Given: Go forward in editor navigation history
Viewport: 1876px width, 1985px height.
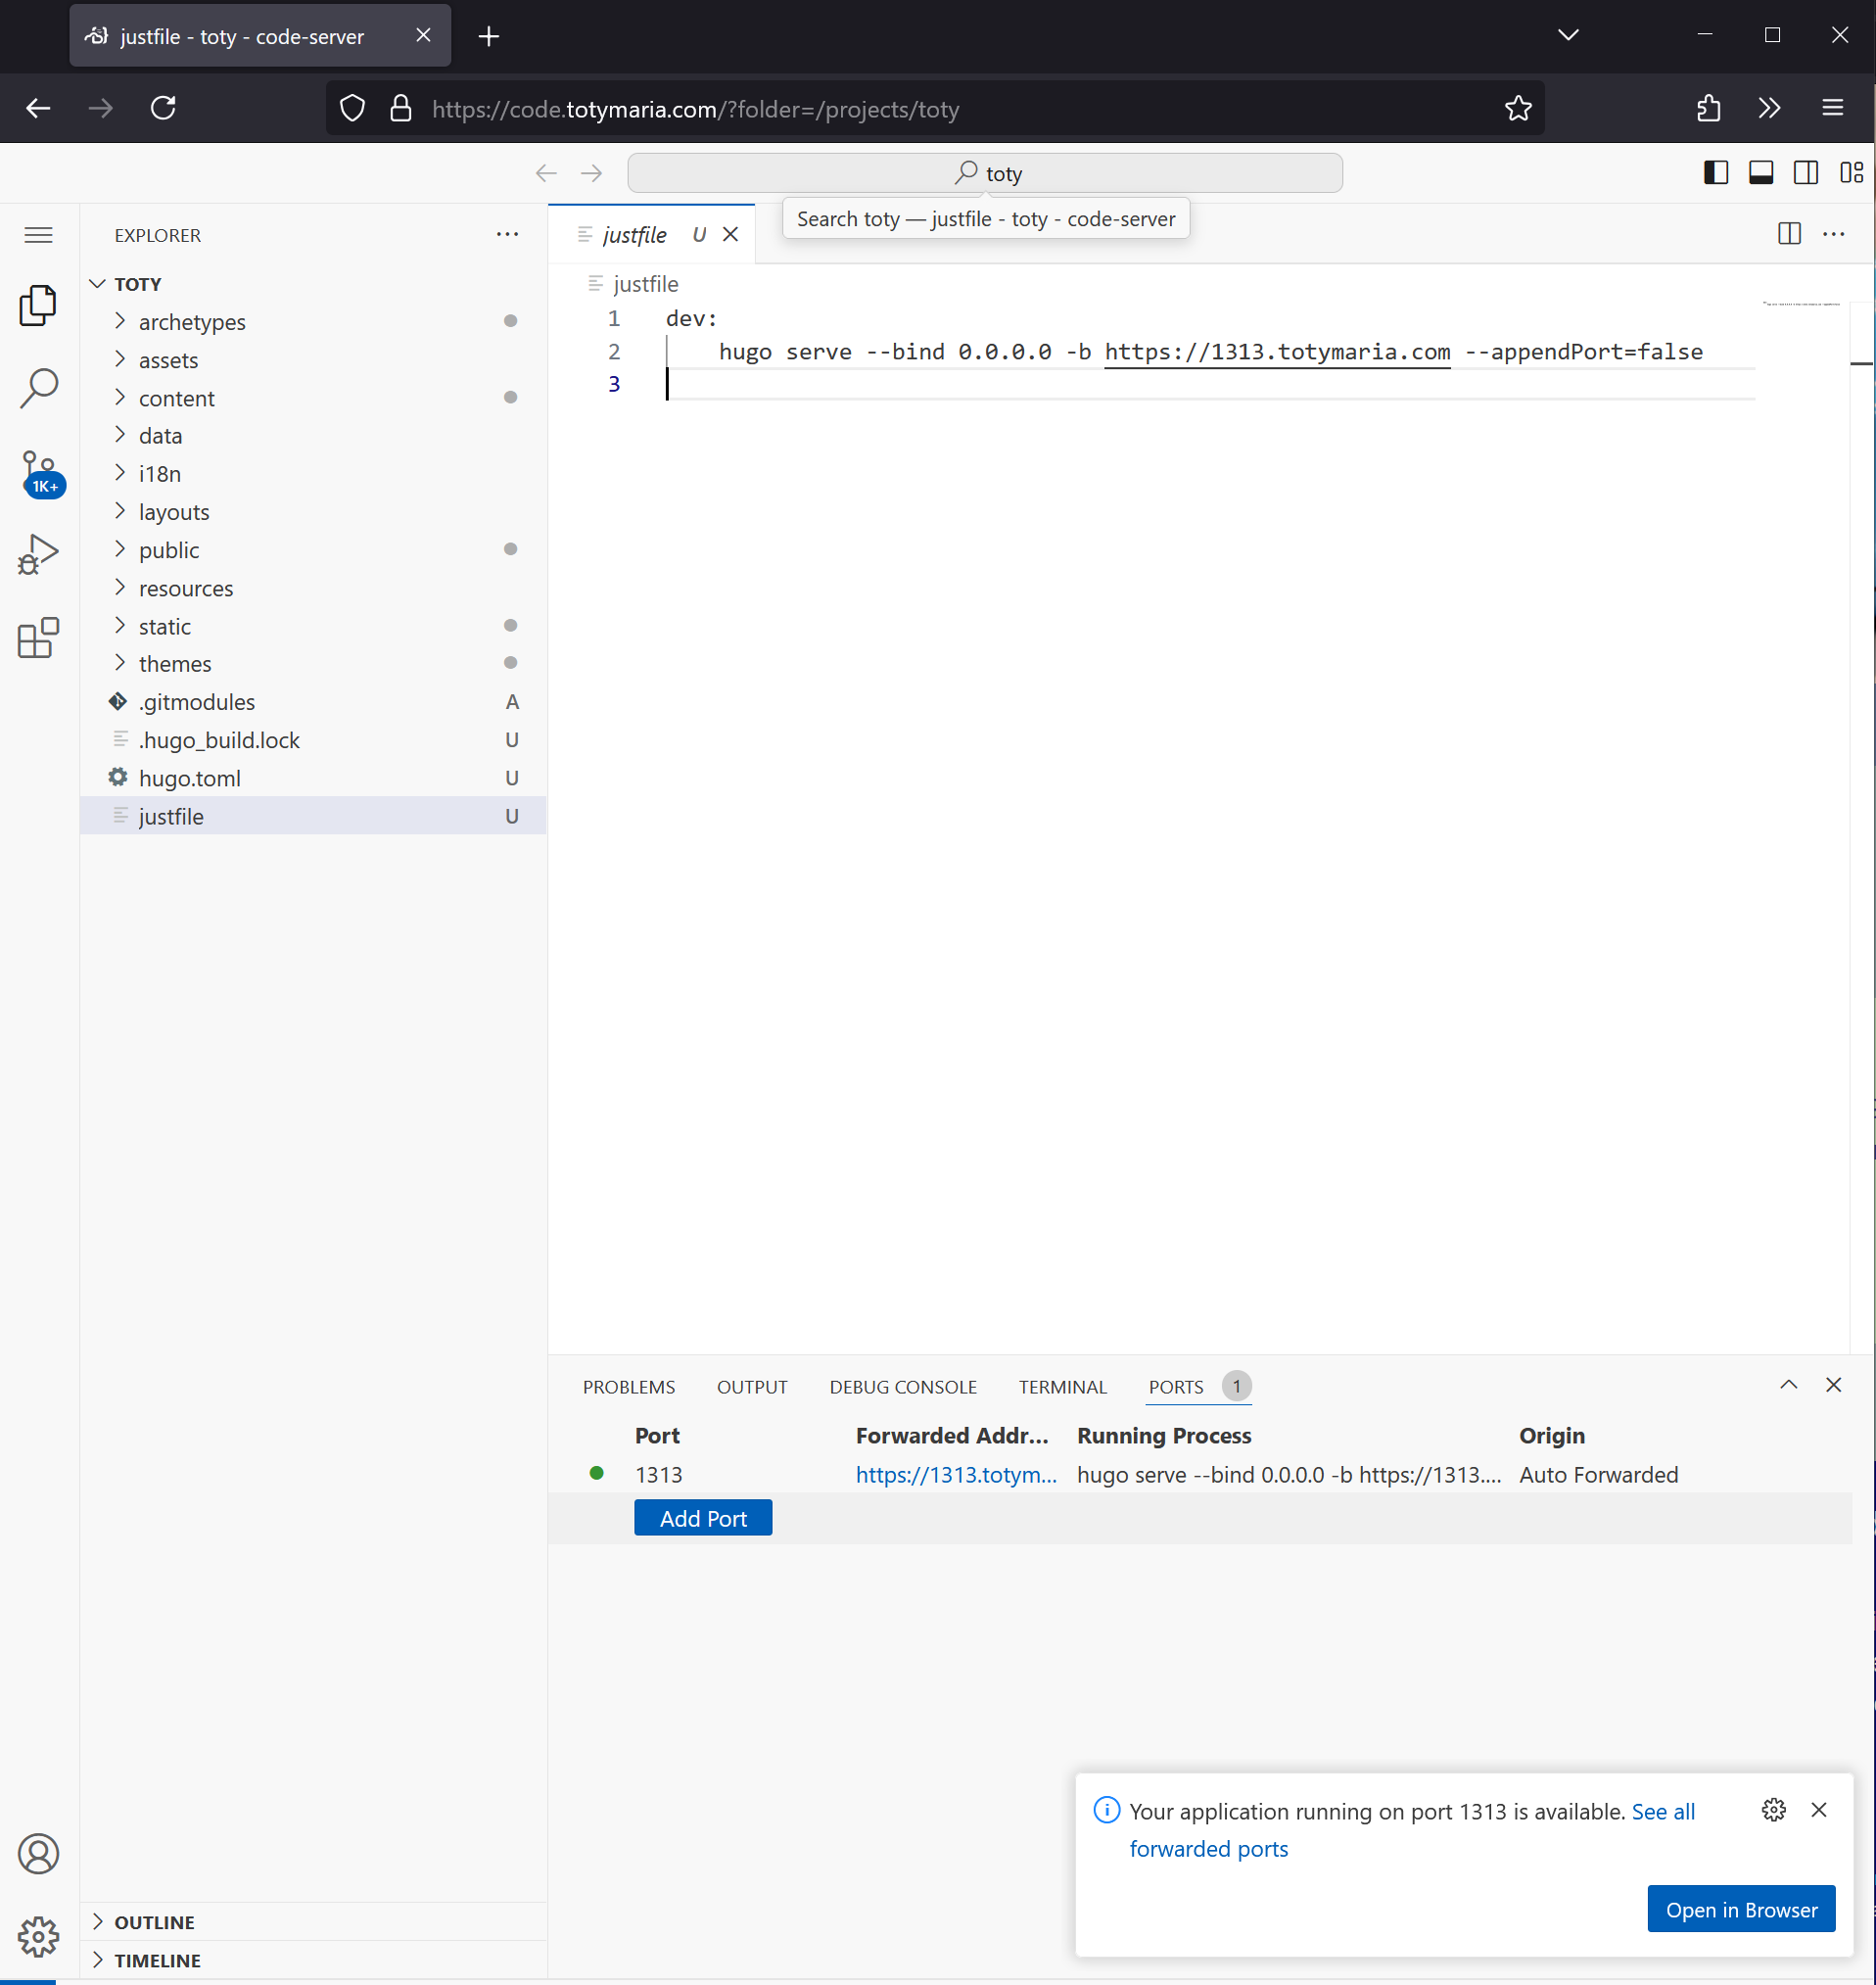Looking at the screenshot, I should [x=592, y=173].
